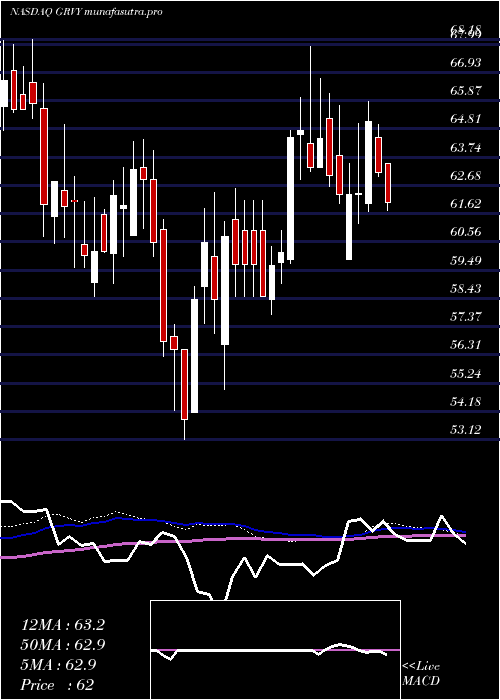Click the Price : 62 readout
The height and width of the screenshot is (700, 500).
(x=58, y=685)
